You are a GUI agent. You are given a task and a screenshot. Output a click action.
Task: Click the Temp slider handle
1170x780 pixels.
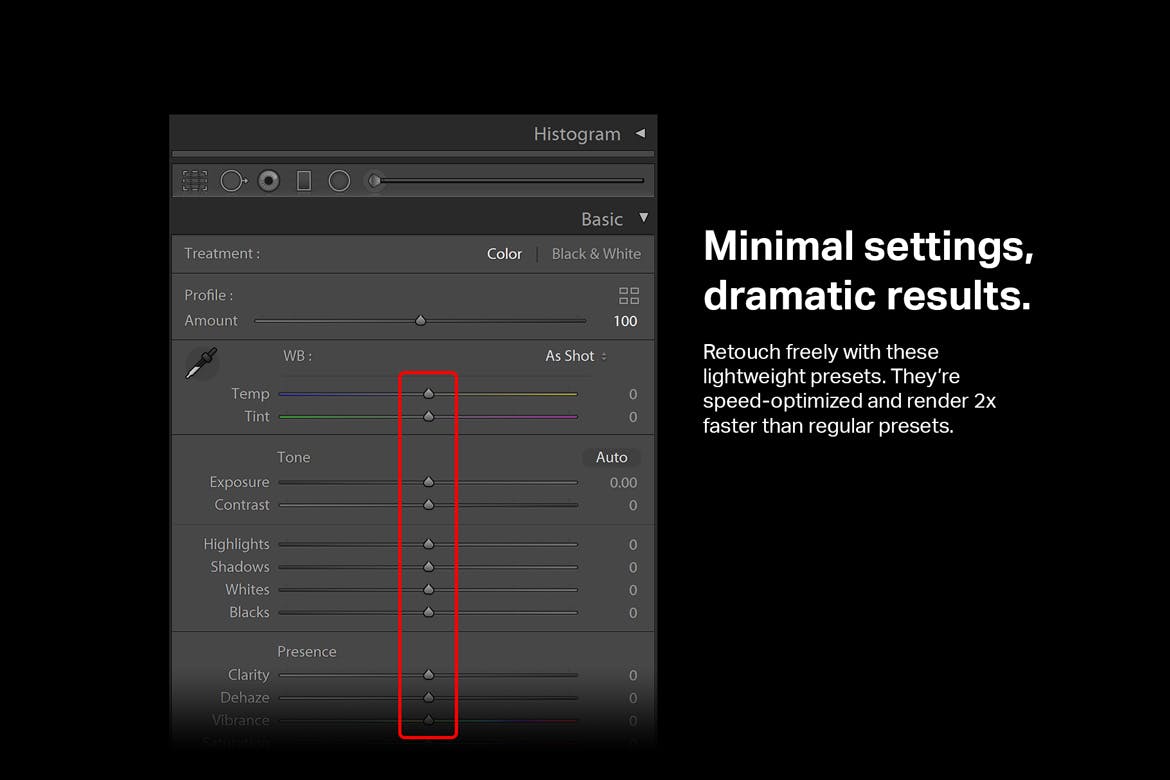pos(428,394)
